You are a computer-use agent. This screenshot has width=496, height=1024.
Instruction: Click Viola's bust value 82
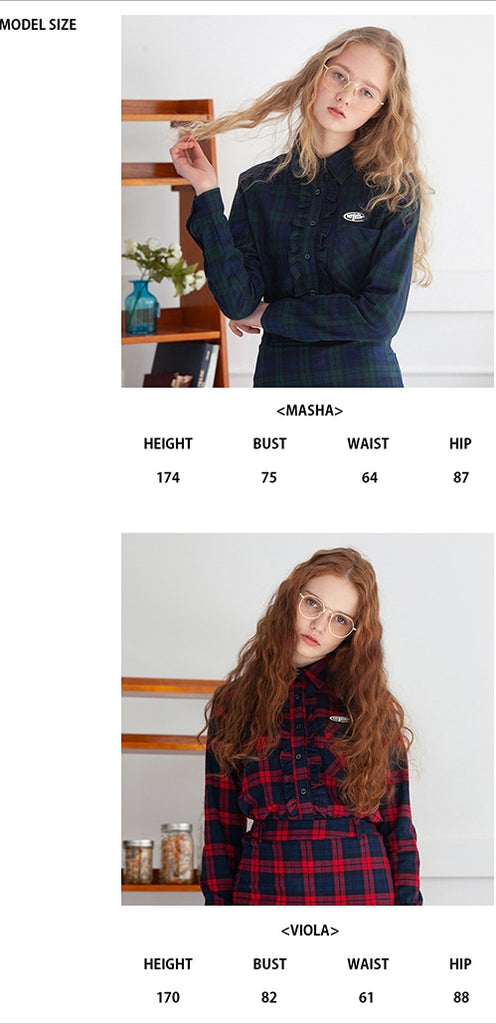point(269,998)
